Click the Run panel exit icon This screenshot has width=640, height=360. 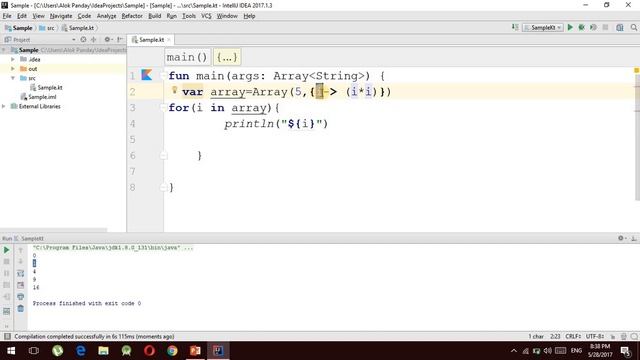pyautogui.click(x=7, y=297)
